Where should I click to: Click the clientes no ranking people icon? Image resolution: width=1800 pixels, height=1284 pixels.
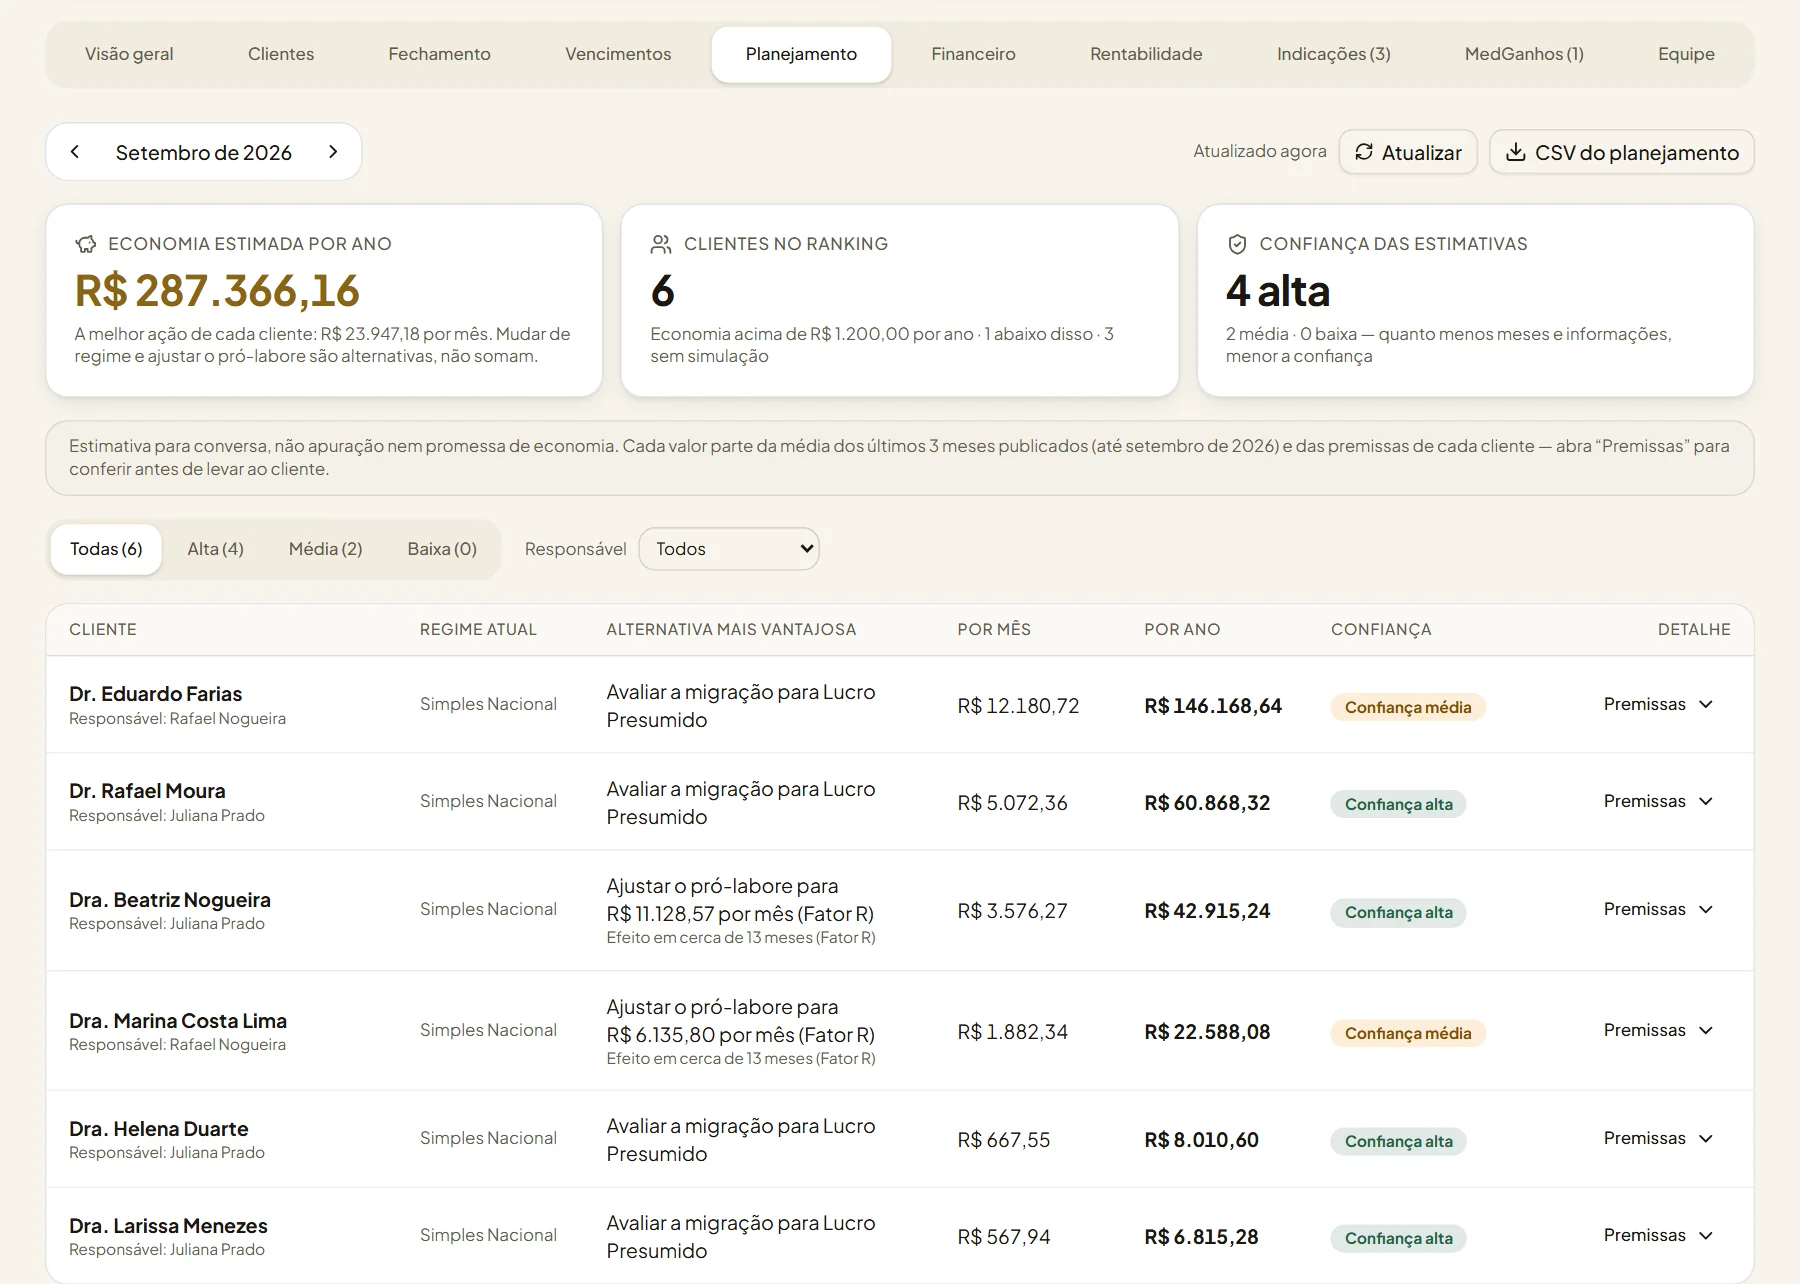pos(661,244)
